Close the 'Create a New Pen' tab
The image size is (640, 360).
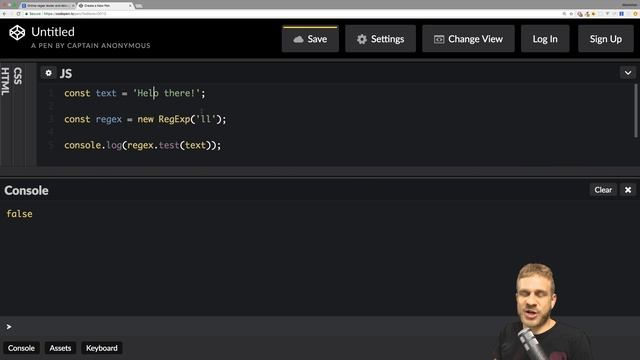click(x=131, y=6)
